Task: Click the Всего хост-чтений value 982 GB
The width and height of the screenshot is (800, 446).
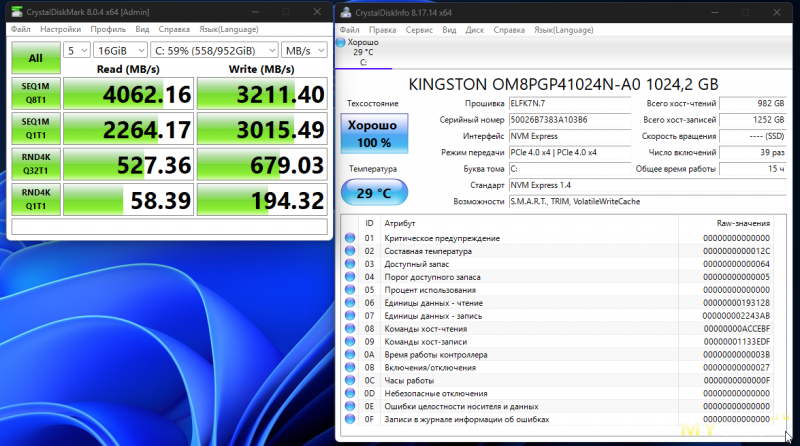Action: [x=752, y=104]
